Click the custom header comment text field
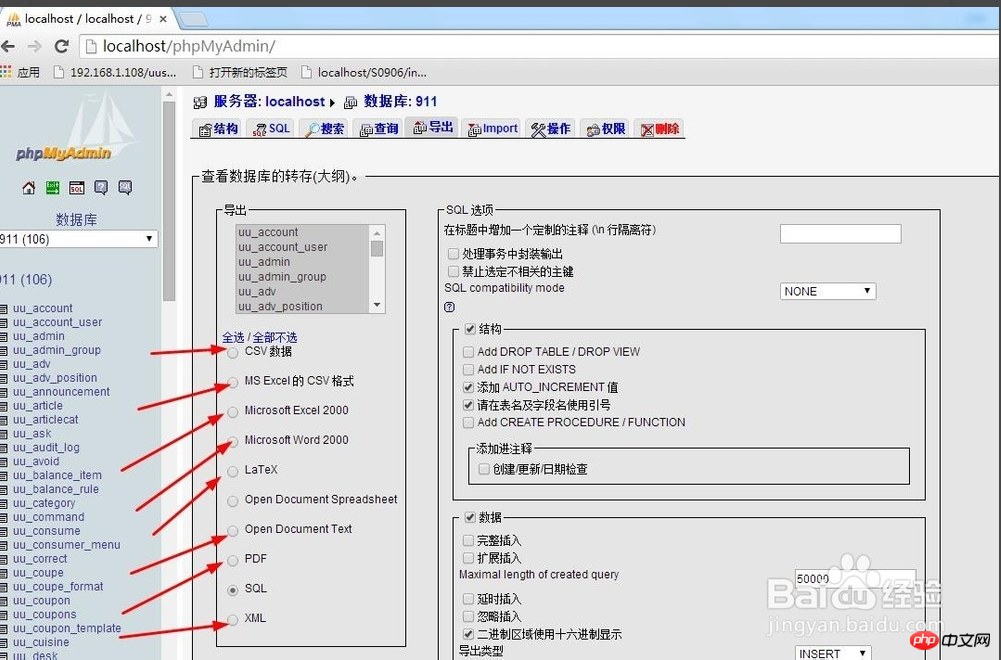 click(840, 234)
